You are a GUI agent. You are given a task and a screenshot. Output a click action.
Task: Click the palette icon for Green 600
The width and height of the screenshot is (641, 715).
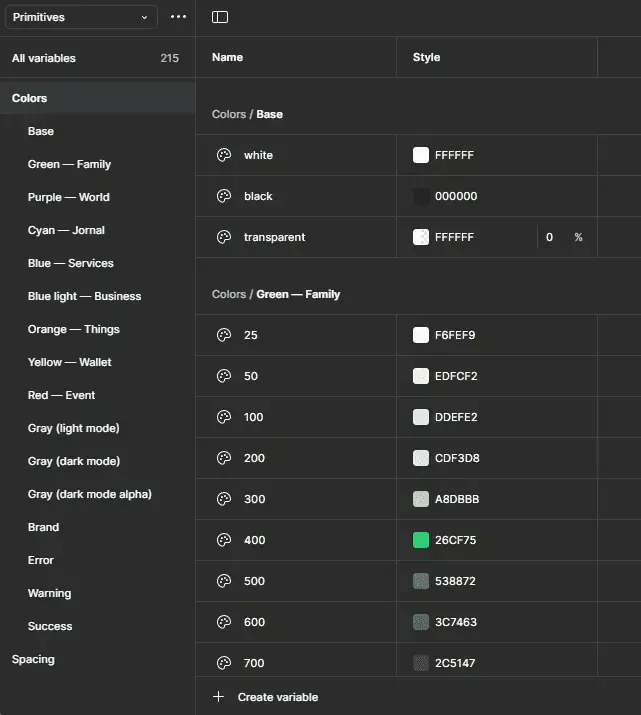coord(224,622)
